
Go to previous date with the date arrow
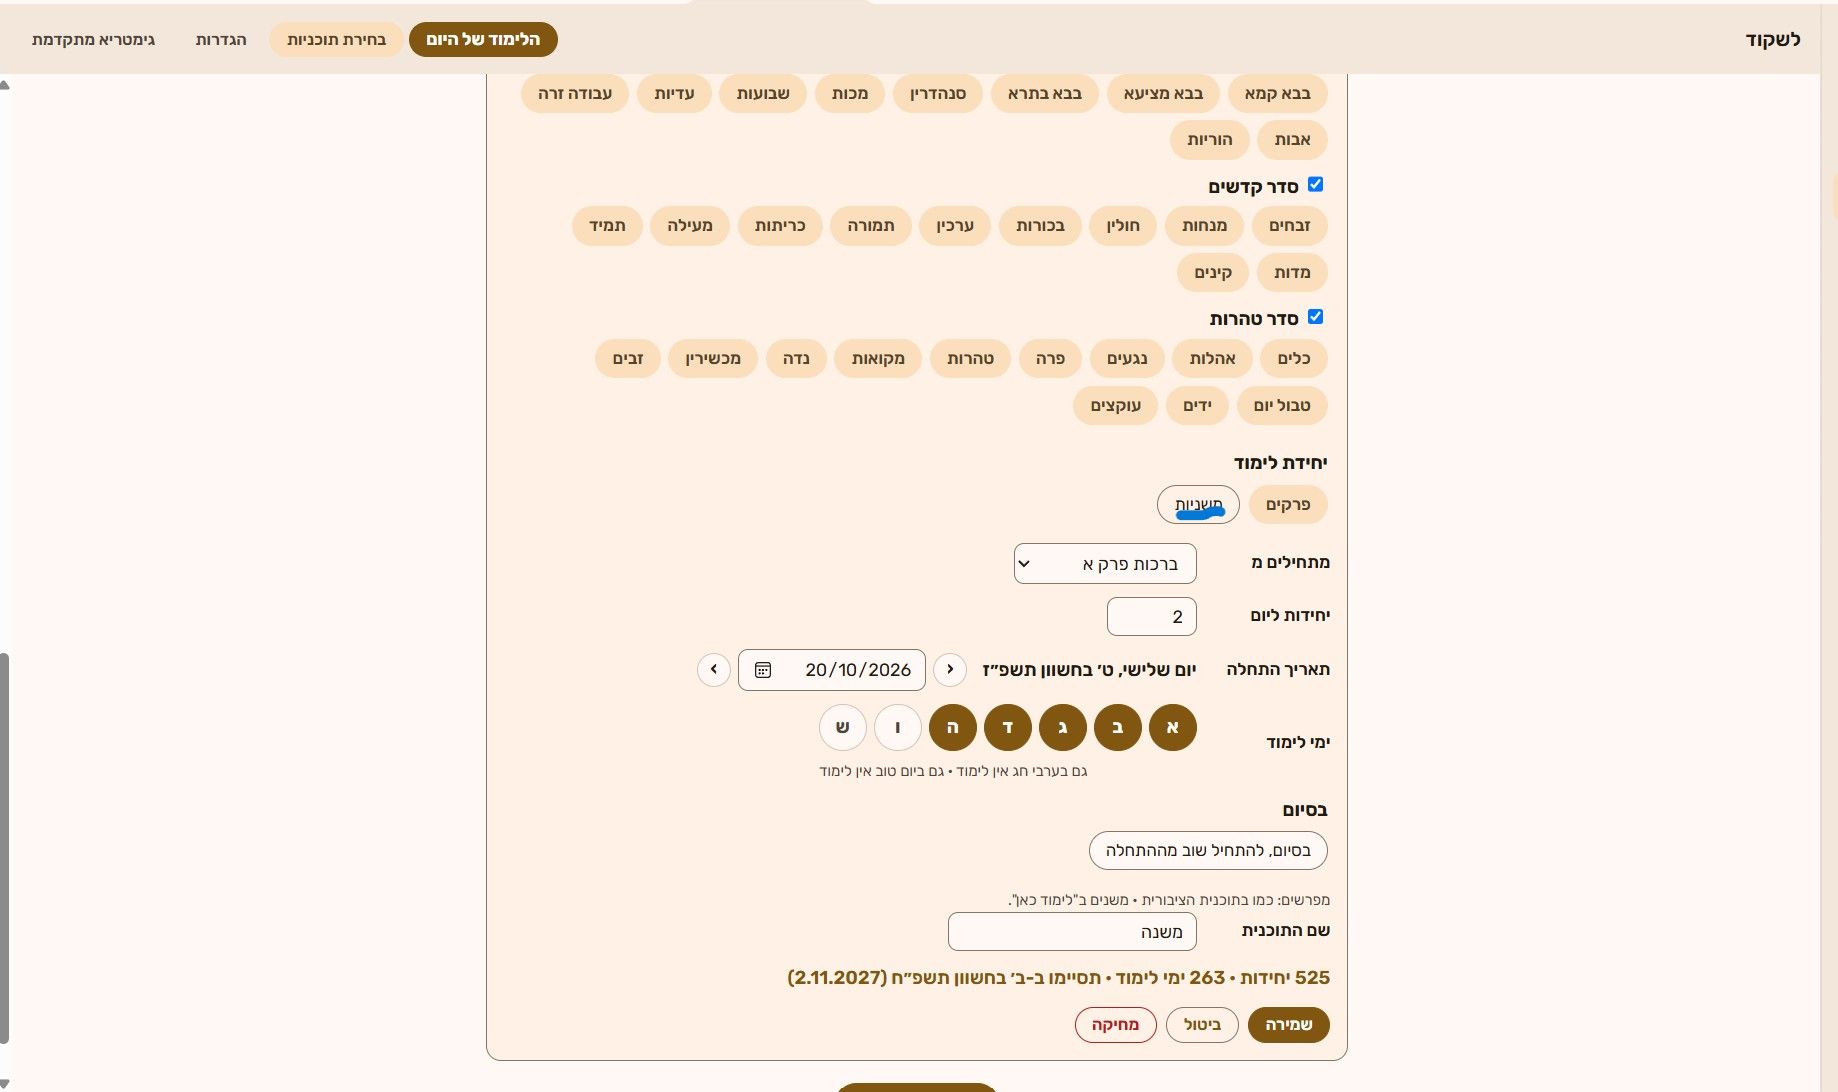click(x=950, y=670)
